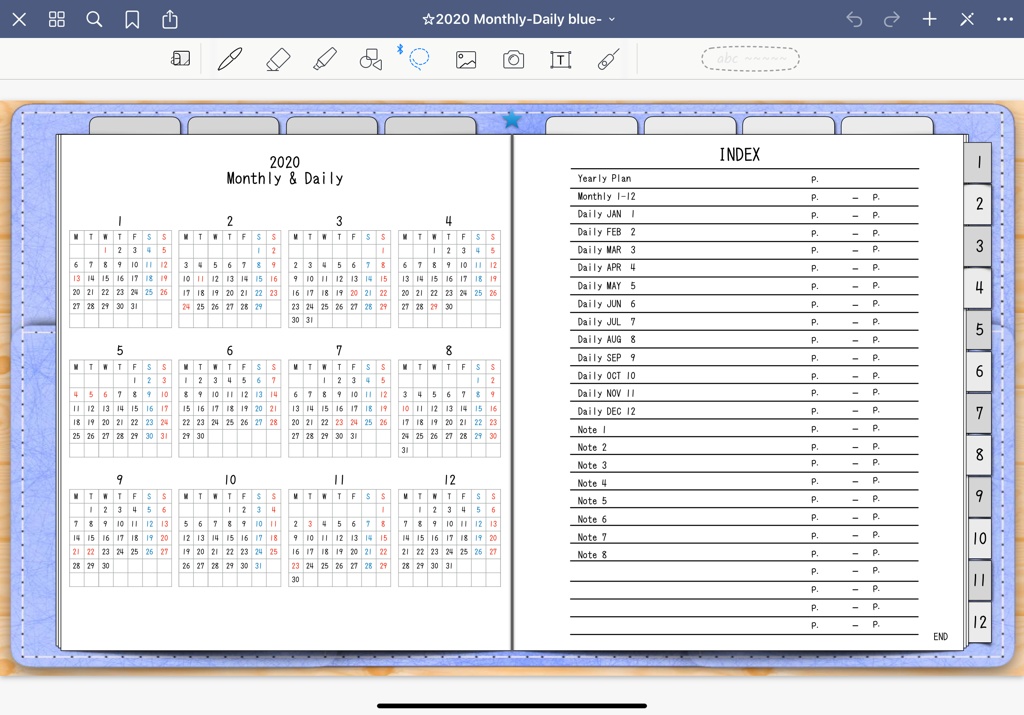Screen dimensions: 1024x715
Task: Go to side tab 3
Action: pos(978,246)
